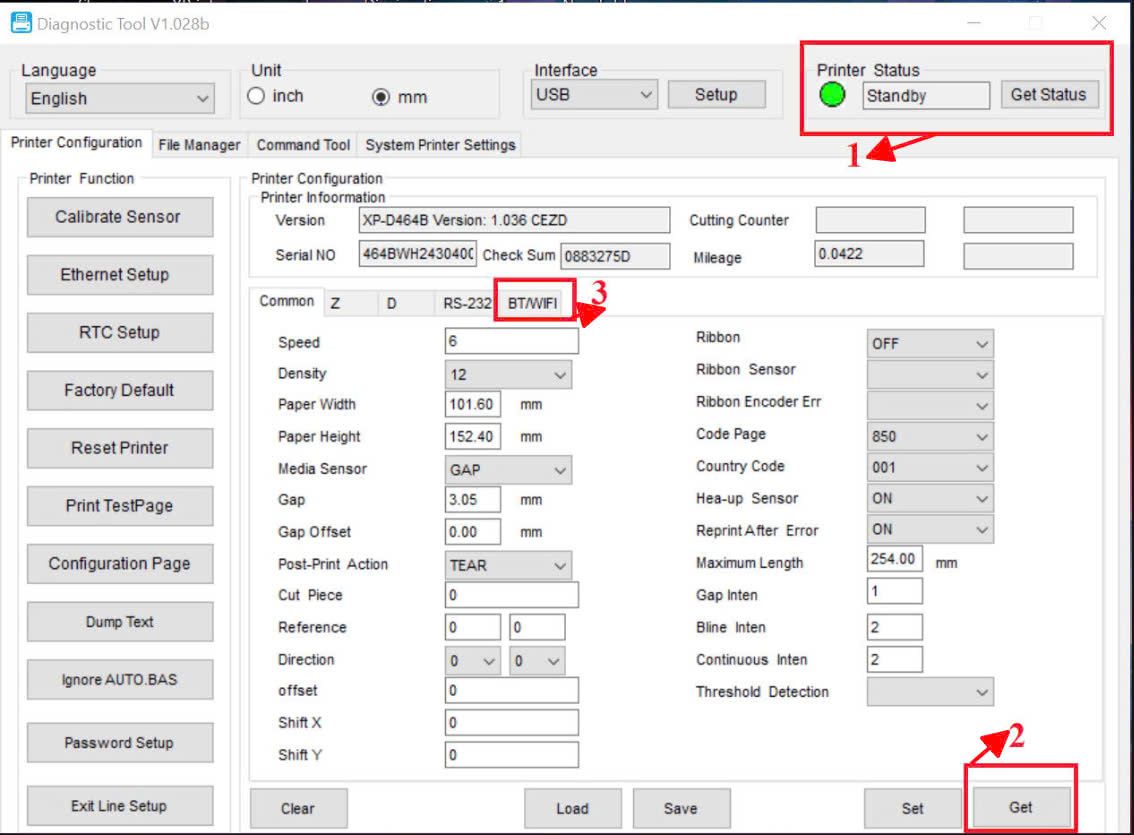This screenshot has width=1134, height=835.
Task: Open the first Direction dropdown
Action: pyautogui.click(x=472, y=661)
